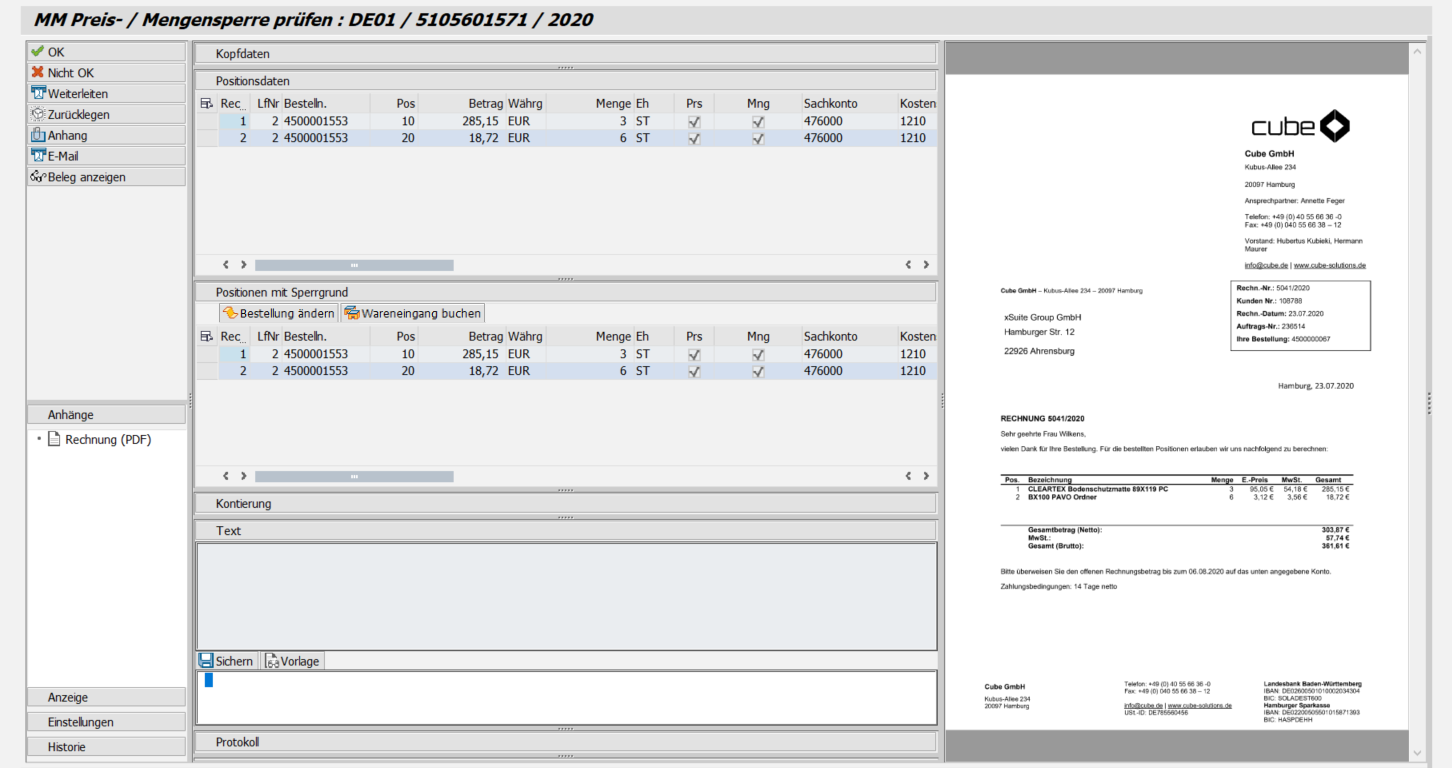Click the red Nicht OK cross icon

(38, 73)
